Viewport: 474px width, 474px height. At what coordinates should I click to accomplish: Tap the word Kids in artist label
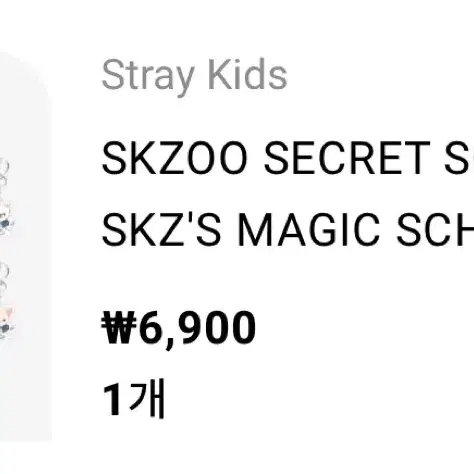coord(247,74)
